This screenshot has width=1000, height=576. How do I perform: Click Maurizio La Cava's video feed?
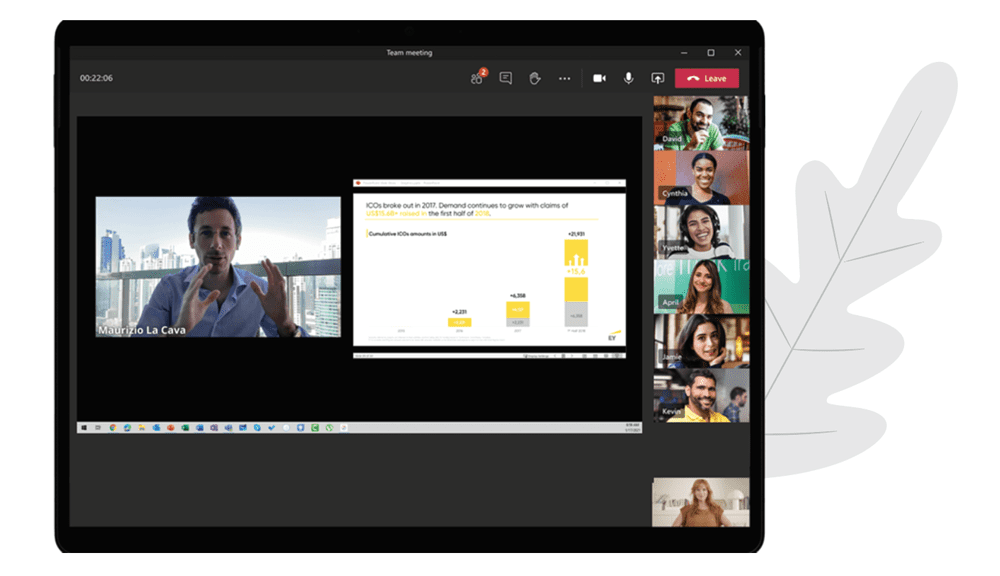[x=217, y=267]
